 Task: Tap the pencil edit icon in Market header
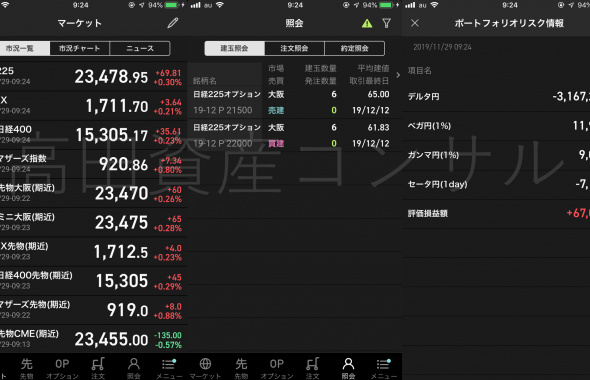tap(173, 23)
